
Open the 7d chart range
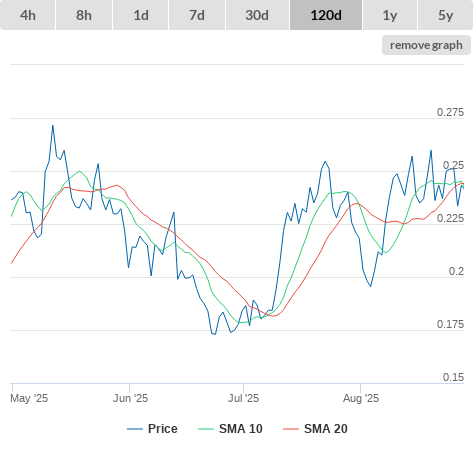197,15
